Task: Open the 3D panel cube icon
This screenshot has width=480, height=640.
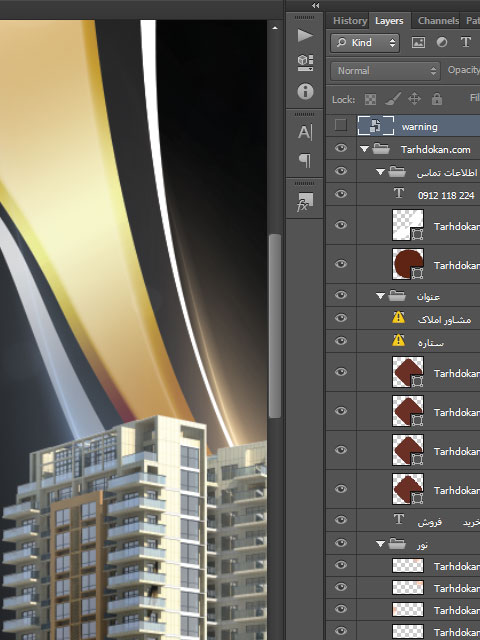Action: click(x=305, y=63)
